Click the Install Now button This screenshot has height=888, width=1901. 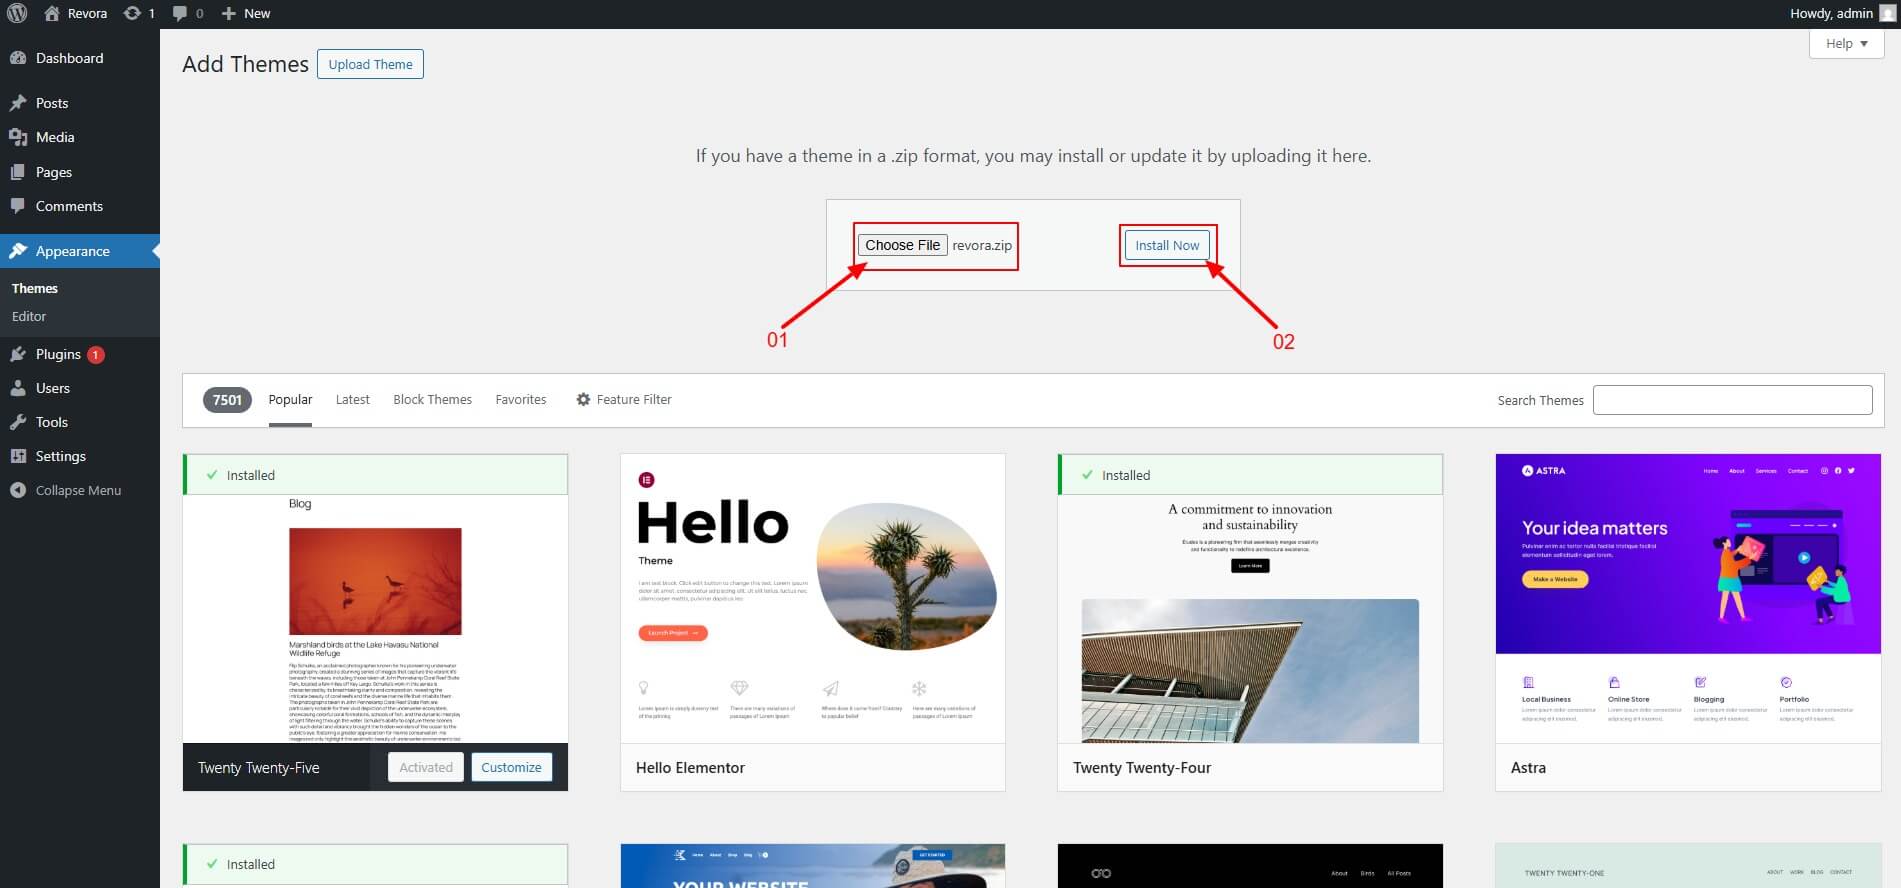coord(1167,245)
